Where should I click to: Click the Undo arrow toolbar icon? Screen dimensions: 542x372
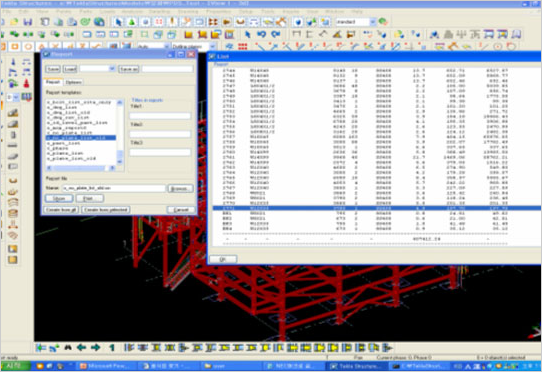coord(262,34)
